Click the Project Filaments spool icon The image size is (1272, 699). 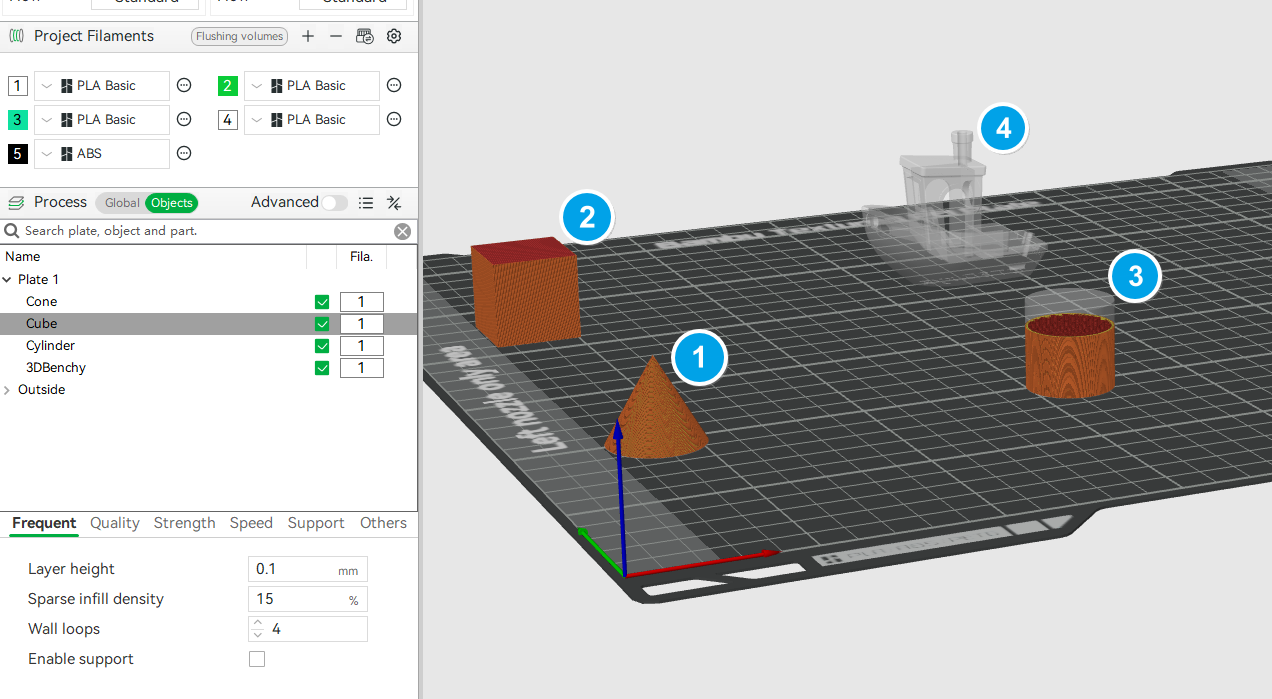coord(17,36)
